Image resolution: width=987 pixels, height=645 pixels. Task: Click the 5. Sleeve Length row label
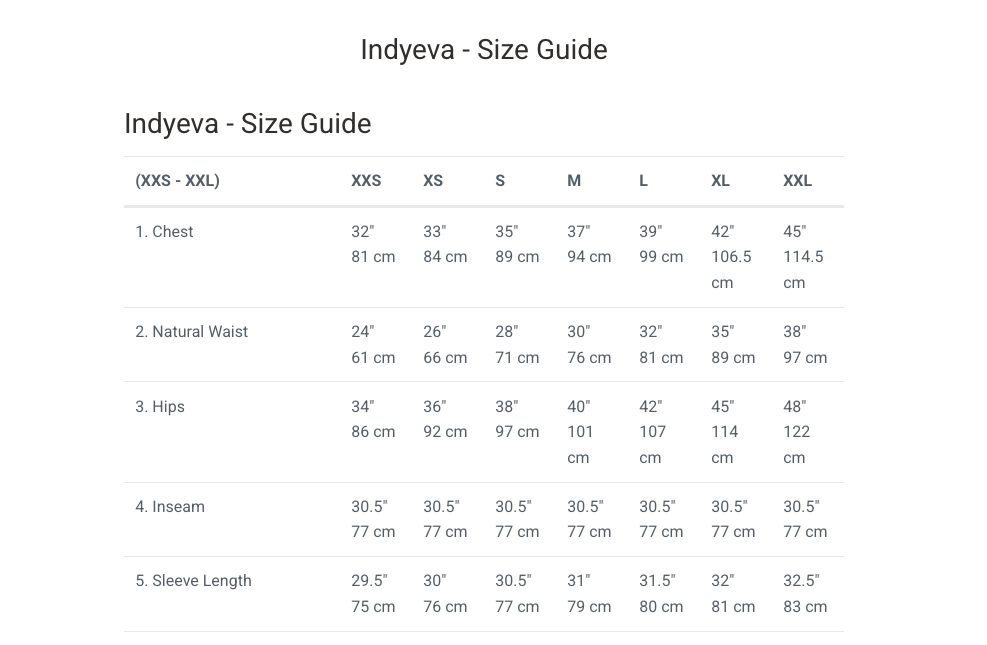(x=193, y=581)
